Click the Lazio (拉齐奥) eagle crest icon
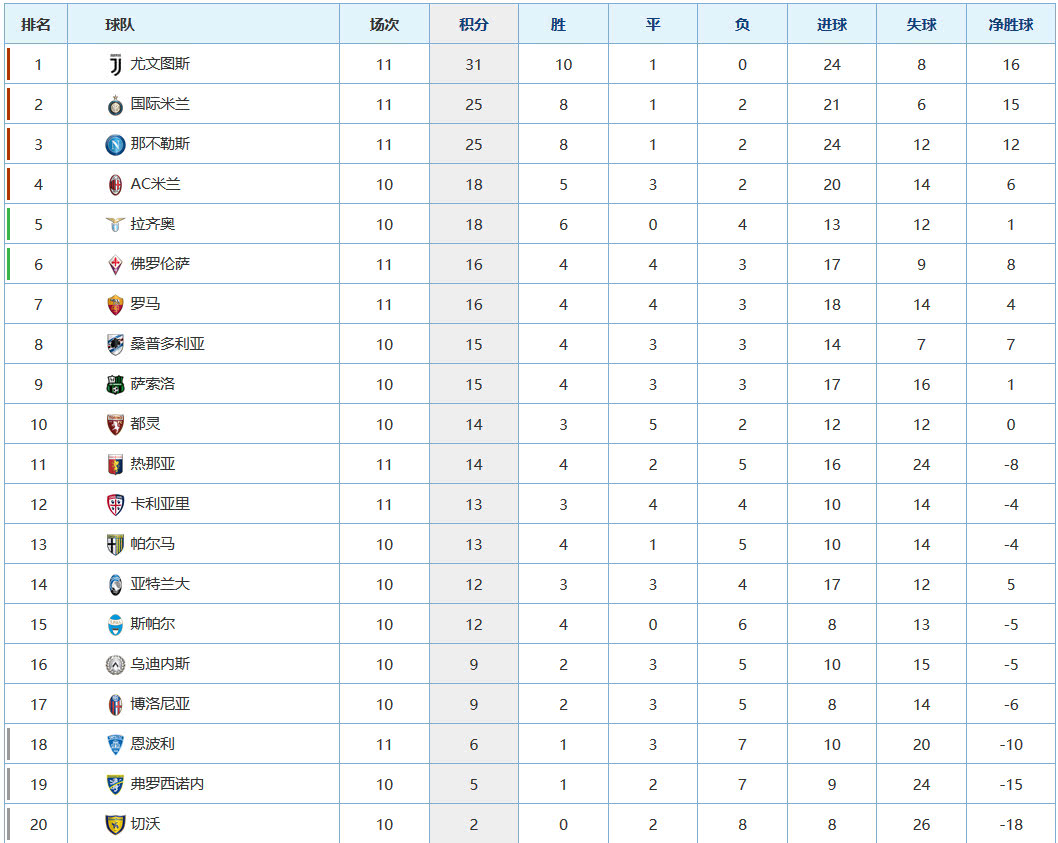 coord(115,224)
